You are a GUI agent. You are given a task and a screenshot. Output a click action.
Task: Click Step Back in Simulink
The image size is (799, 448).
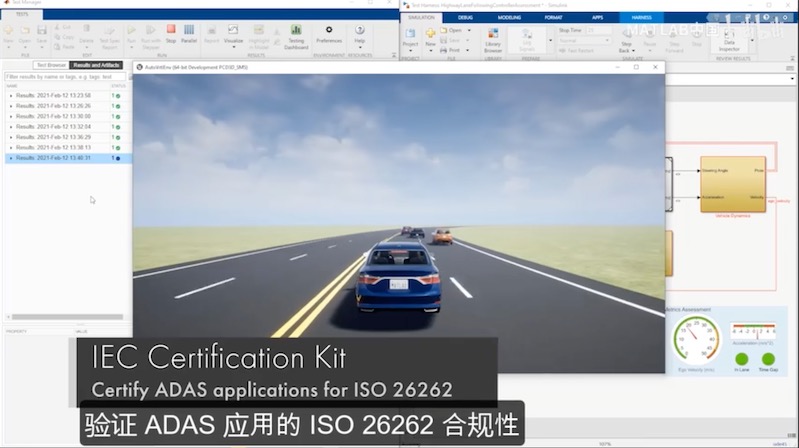tap(626, 41)
